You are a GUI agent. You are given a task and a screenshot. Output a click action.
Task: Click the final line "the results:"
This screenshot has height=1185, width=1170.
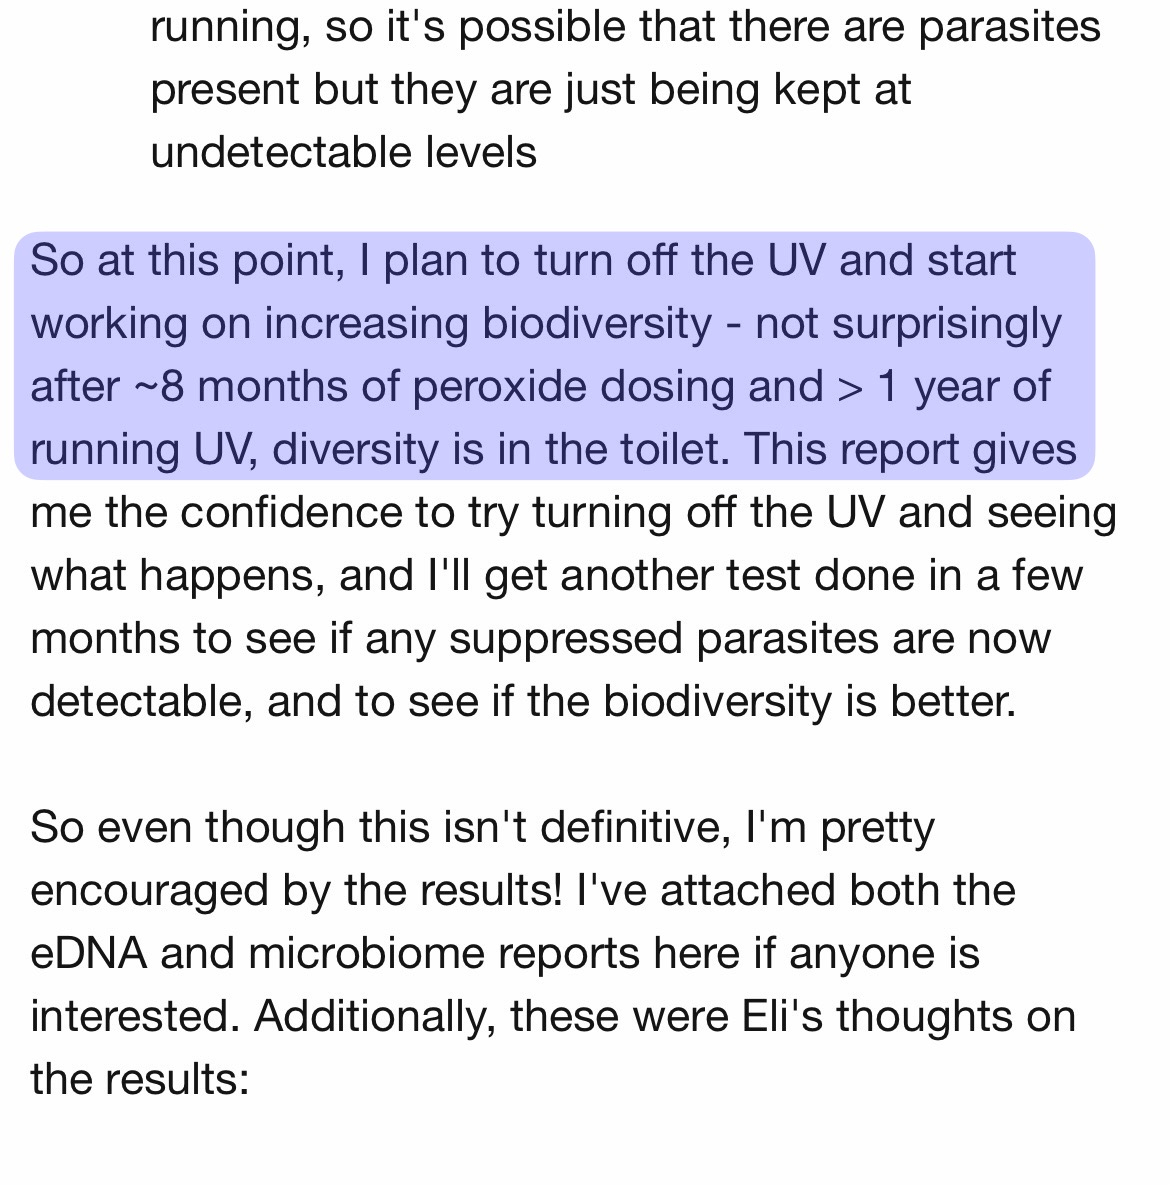tap(140, 1078)
